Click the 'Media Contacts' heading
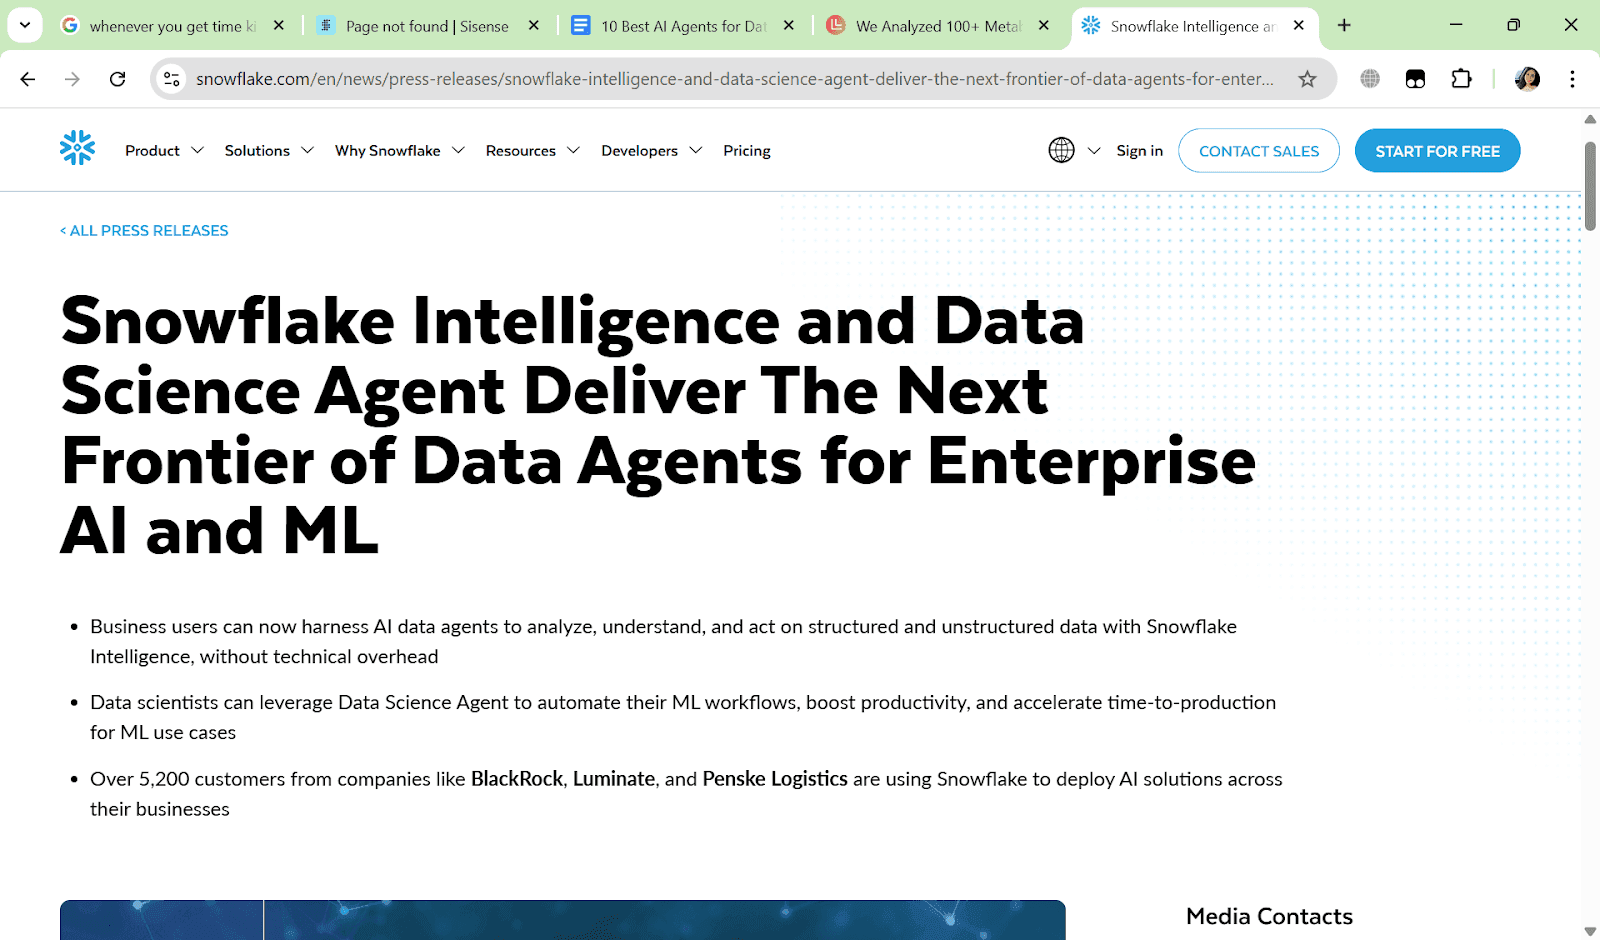The image size is (1600, 940). pyautogui.click(x=1269, y=916)
